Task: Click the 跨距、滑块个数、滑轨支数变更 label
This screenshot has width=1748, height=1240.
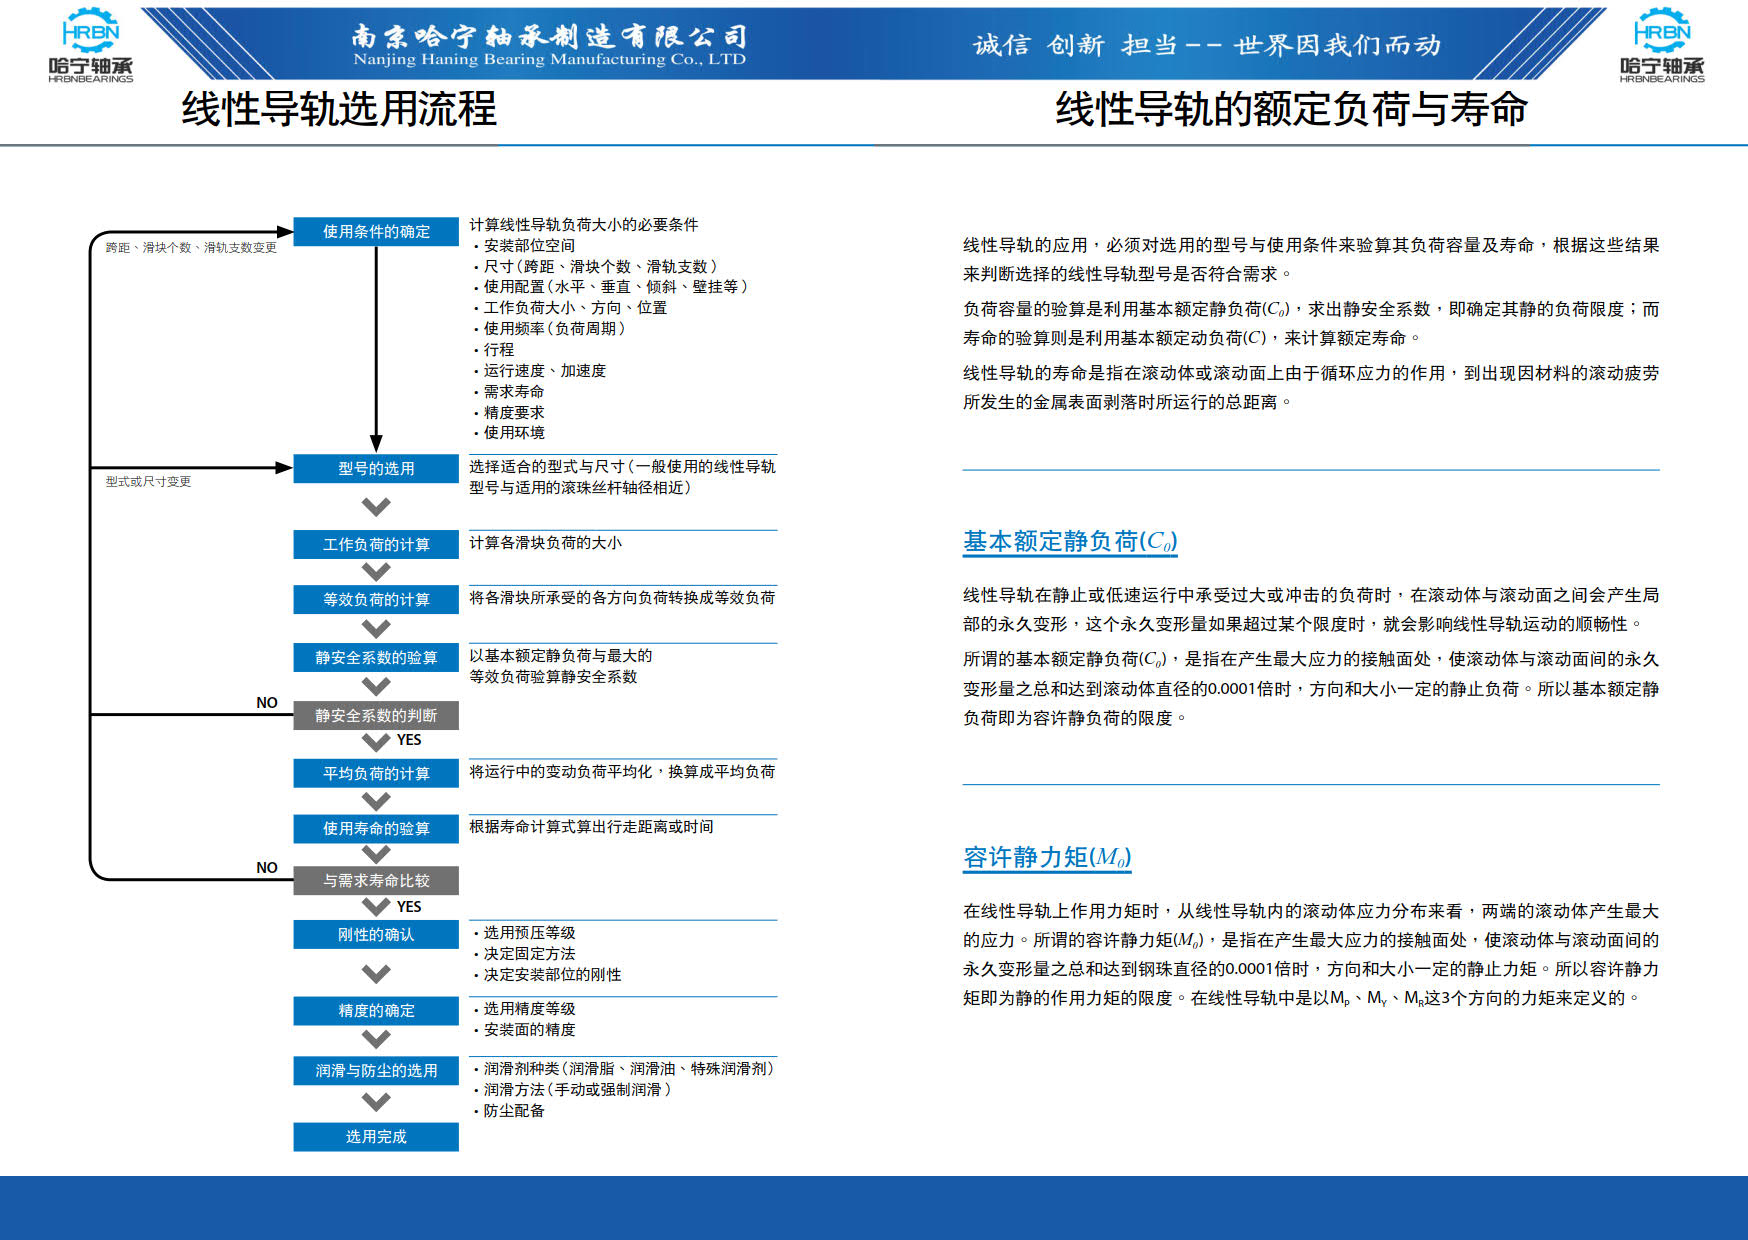Action: pos(191,247)
